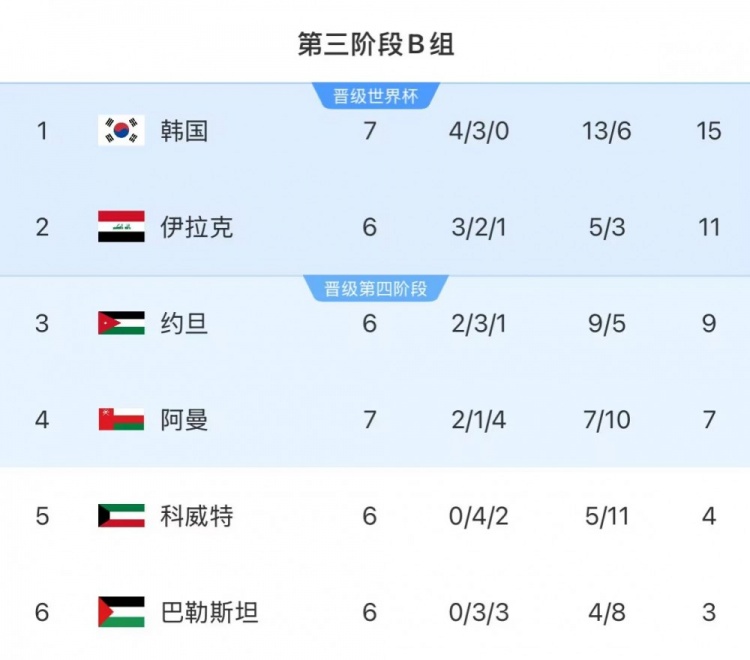The width and height of the screenshot is (750, 660).
Task: Click the 晋级世界杯 label tab
Action: tap(375, 97)
